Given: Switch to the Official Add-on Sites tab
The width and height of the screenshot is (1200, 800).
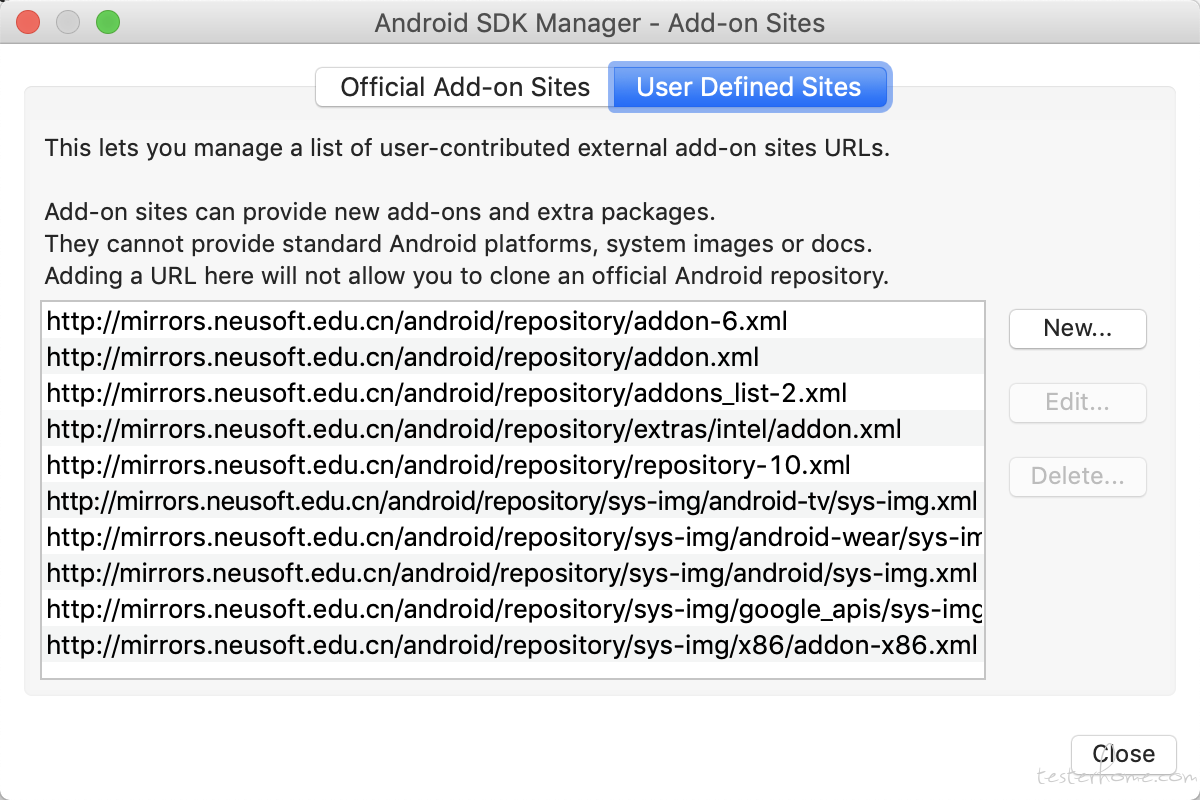Looking at the screenshot, I should click(463, 87).
